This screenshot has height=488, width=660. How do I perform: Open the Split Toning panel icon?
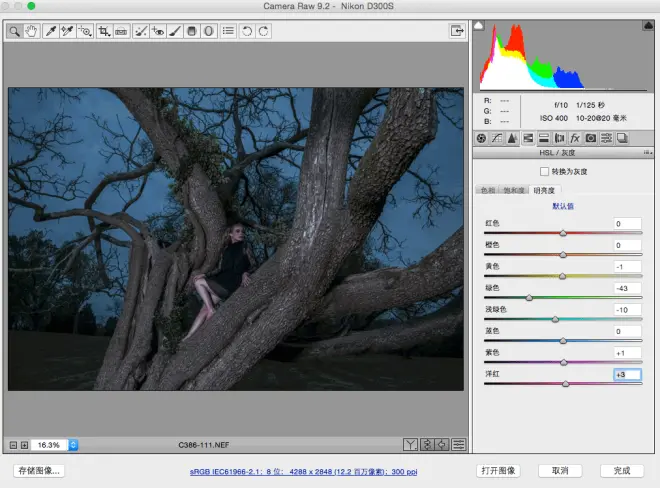click(x=543, y=138)
